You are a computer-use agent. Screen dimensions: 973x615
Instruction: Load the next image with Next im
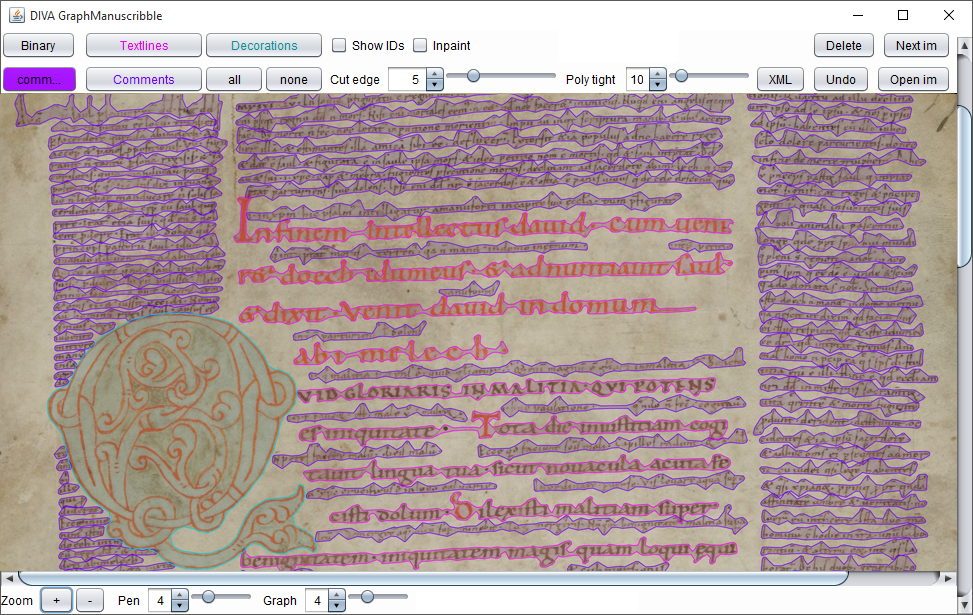[916, 45]
